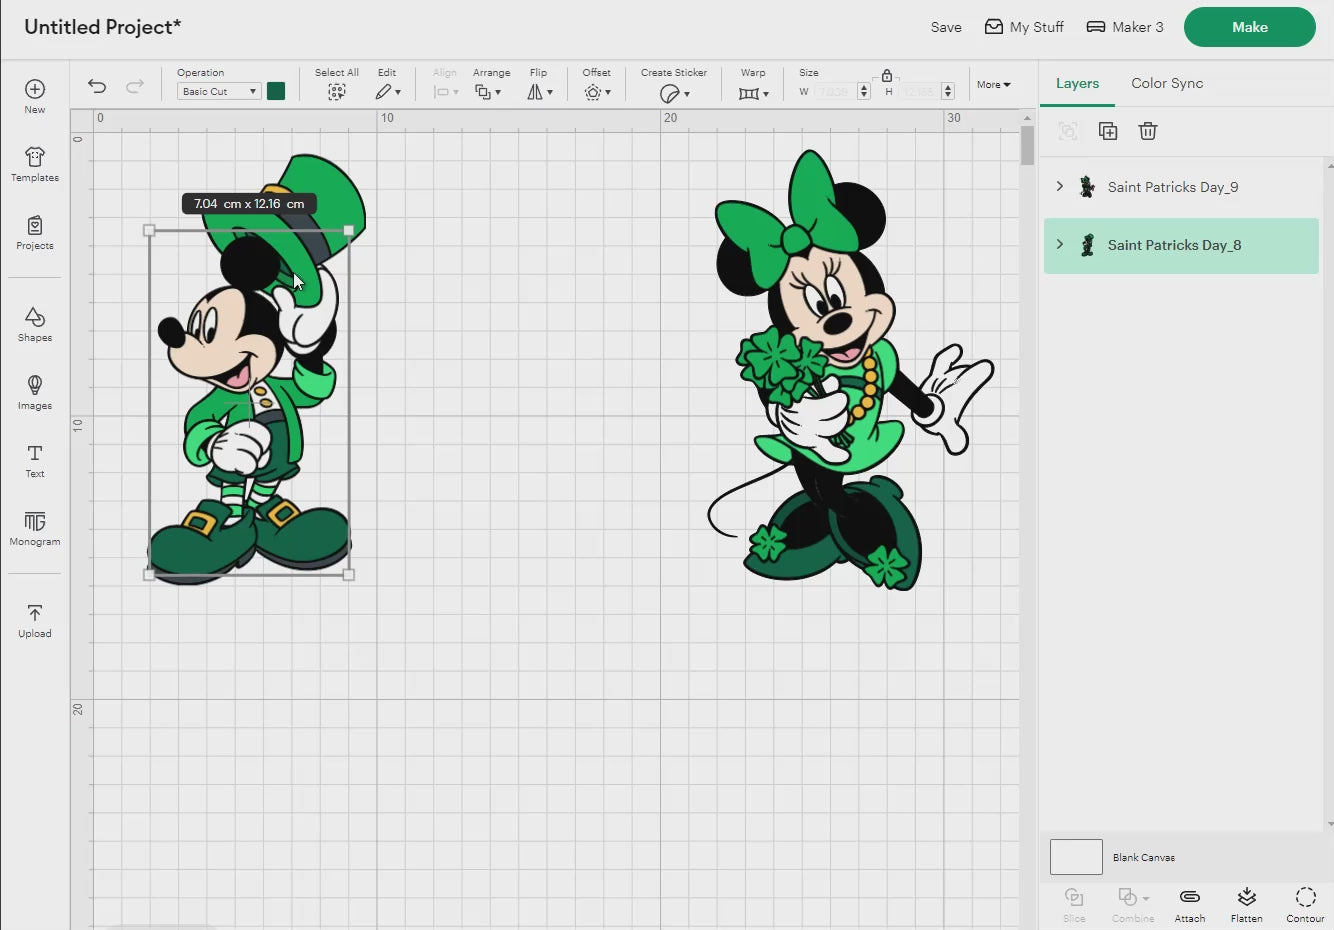Open the Images library
Viewport: 1334px width, 930px height.
35,392
